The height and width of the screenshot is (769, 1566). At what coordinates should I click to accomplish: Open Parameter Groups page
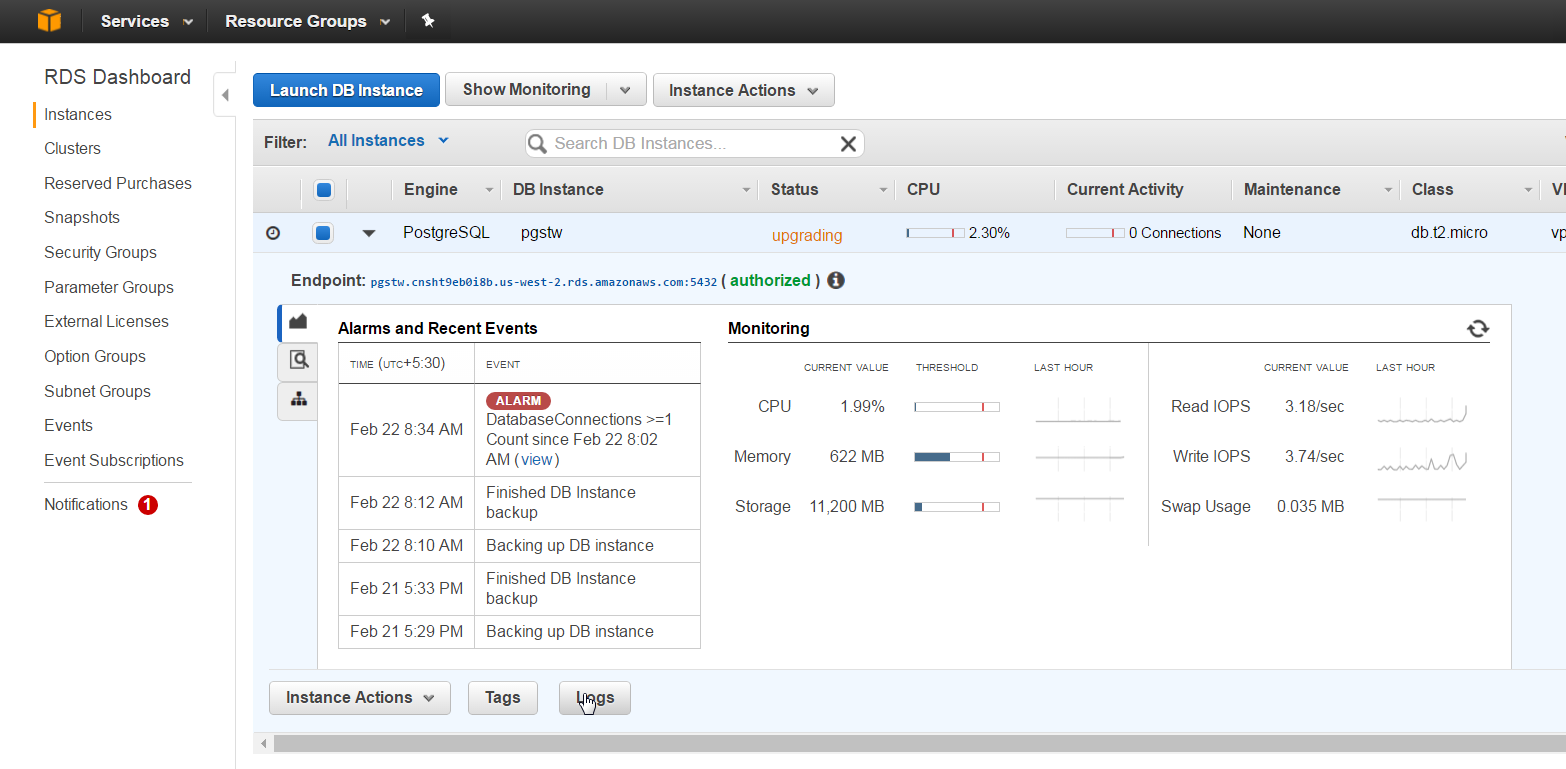click(109, 288)
